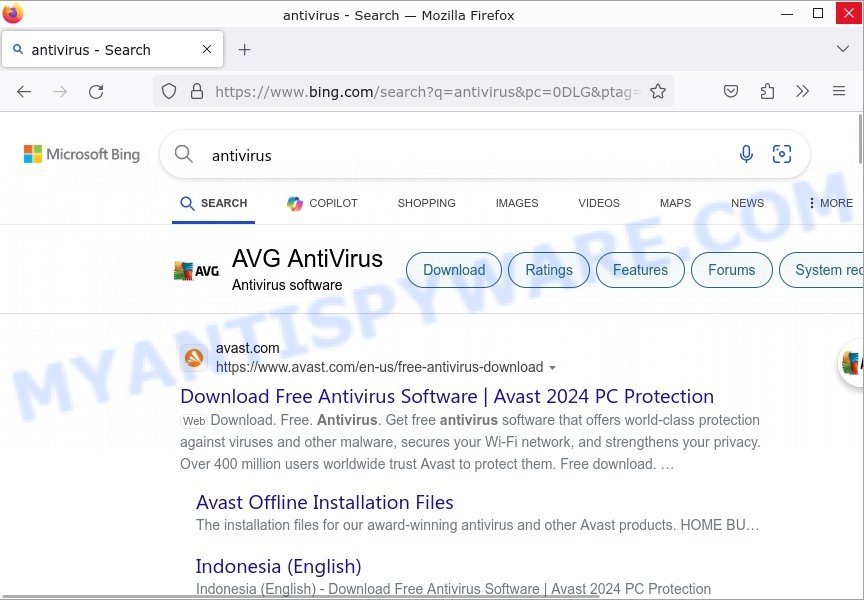Open the Firefox hamburger application menu
Screen dimensions: 864x600
tap(839, 91)
